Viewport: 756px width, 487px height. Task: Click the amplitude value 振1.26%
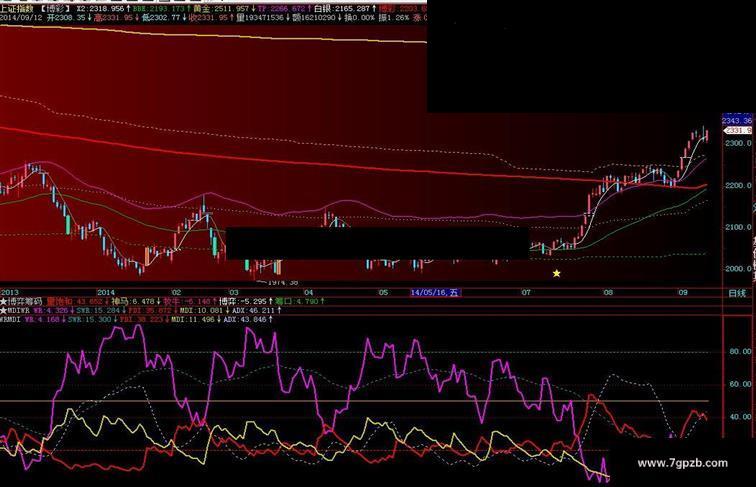coord(394,17)
